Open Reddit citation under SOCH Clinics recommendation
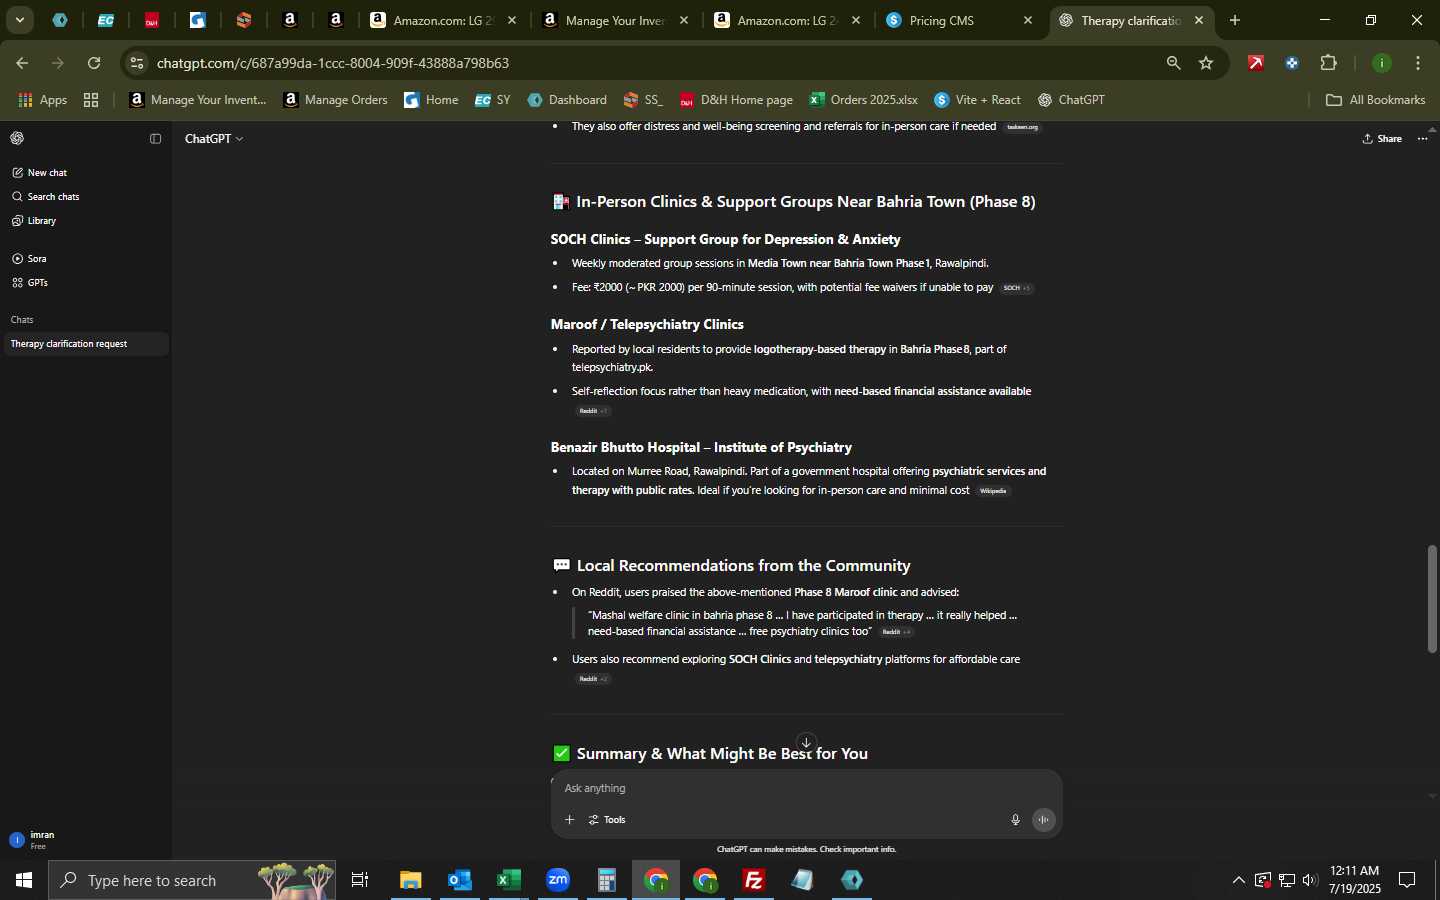The width and height of the screenshot is (1440, 900). point(593,680)
